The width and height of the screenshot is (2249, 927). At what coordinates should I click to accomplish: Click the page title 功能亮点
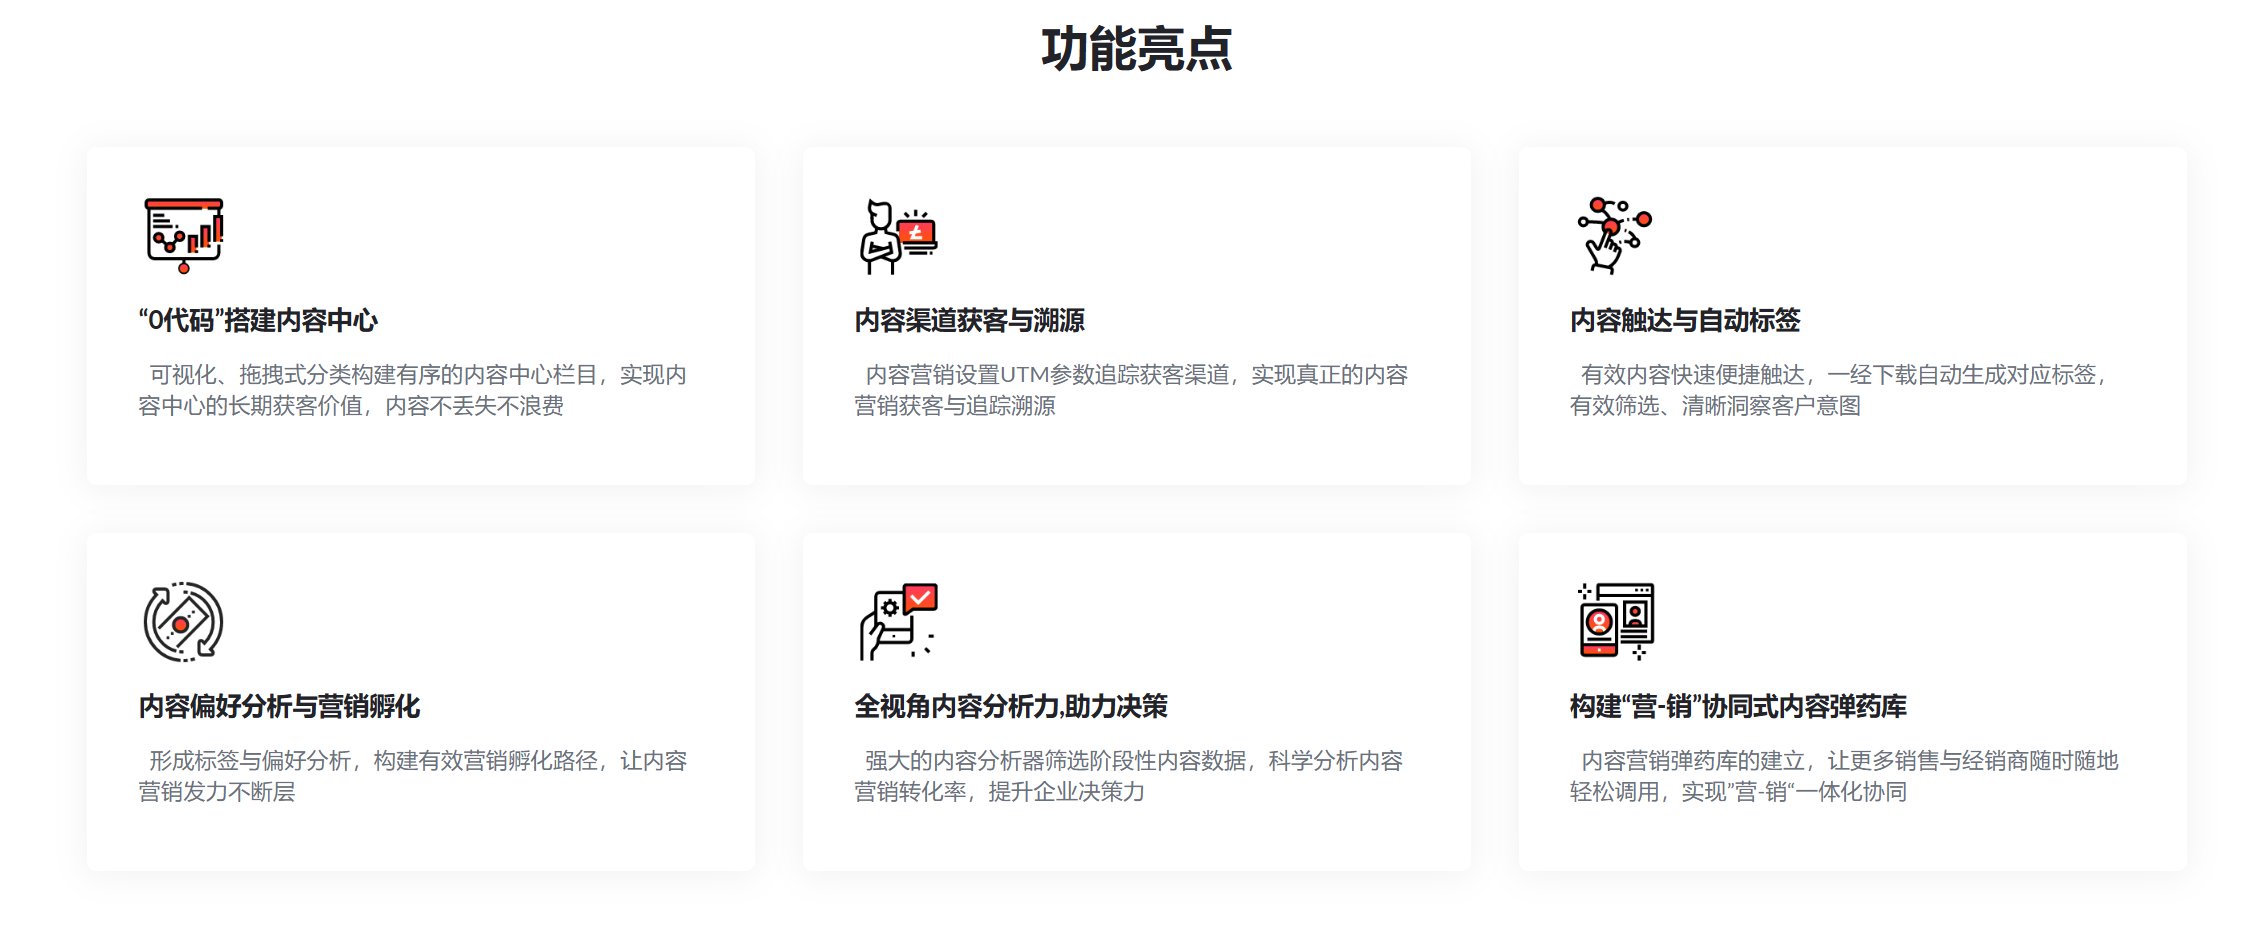point(1136,49)
